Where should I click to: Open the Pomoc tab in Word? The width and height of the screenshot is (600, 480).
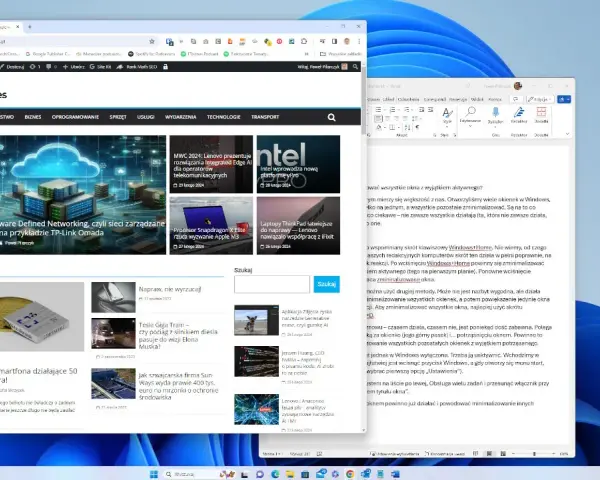click(495, 99)
